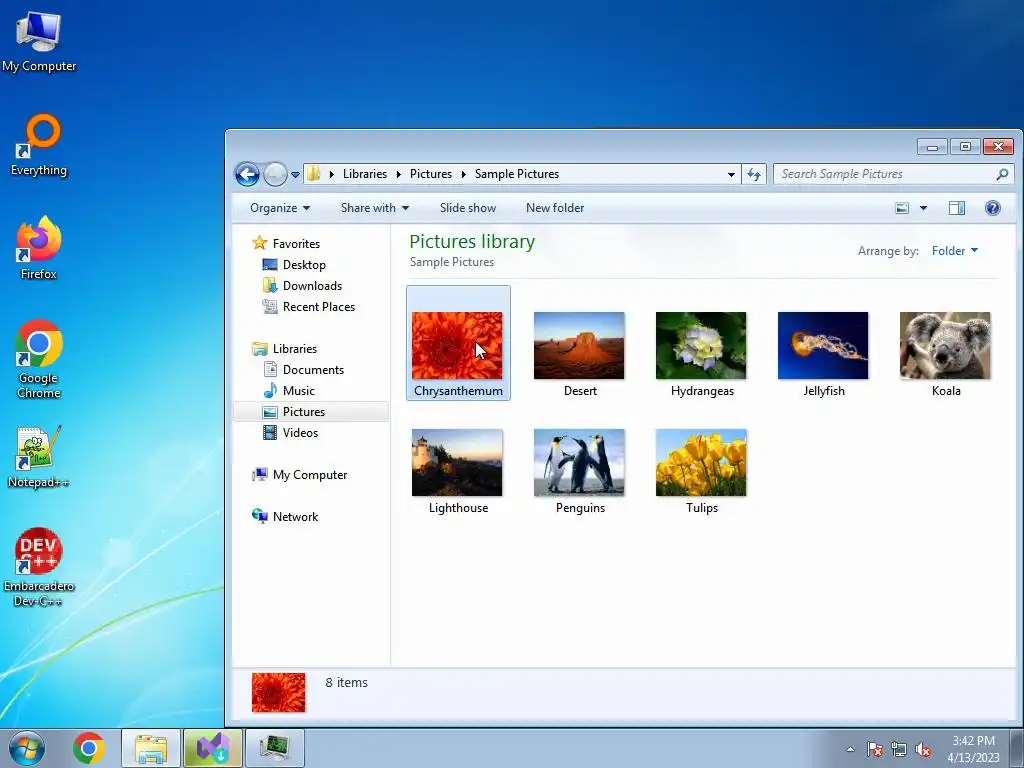This screenshot has width=1024, height=768.
Task: Open the Arrange by Folder dropdown
Action: (x=955, y=251)
